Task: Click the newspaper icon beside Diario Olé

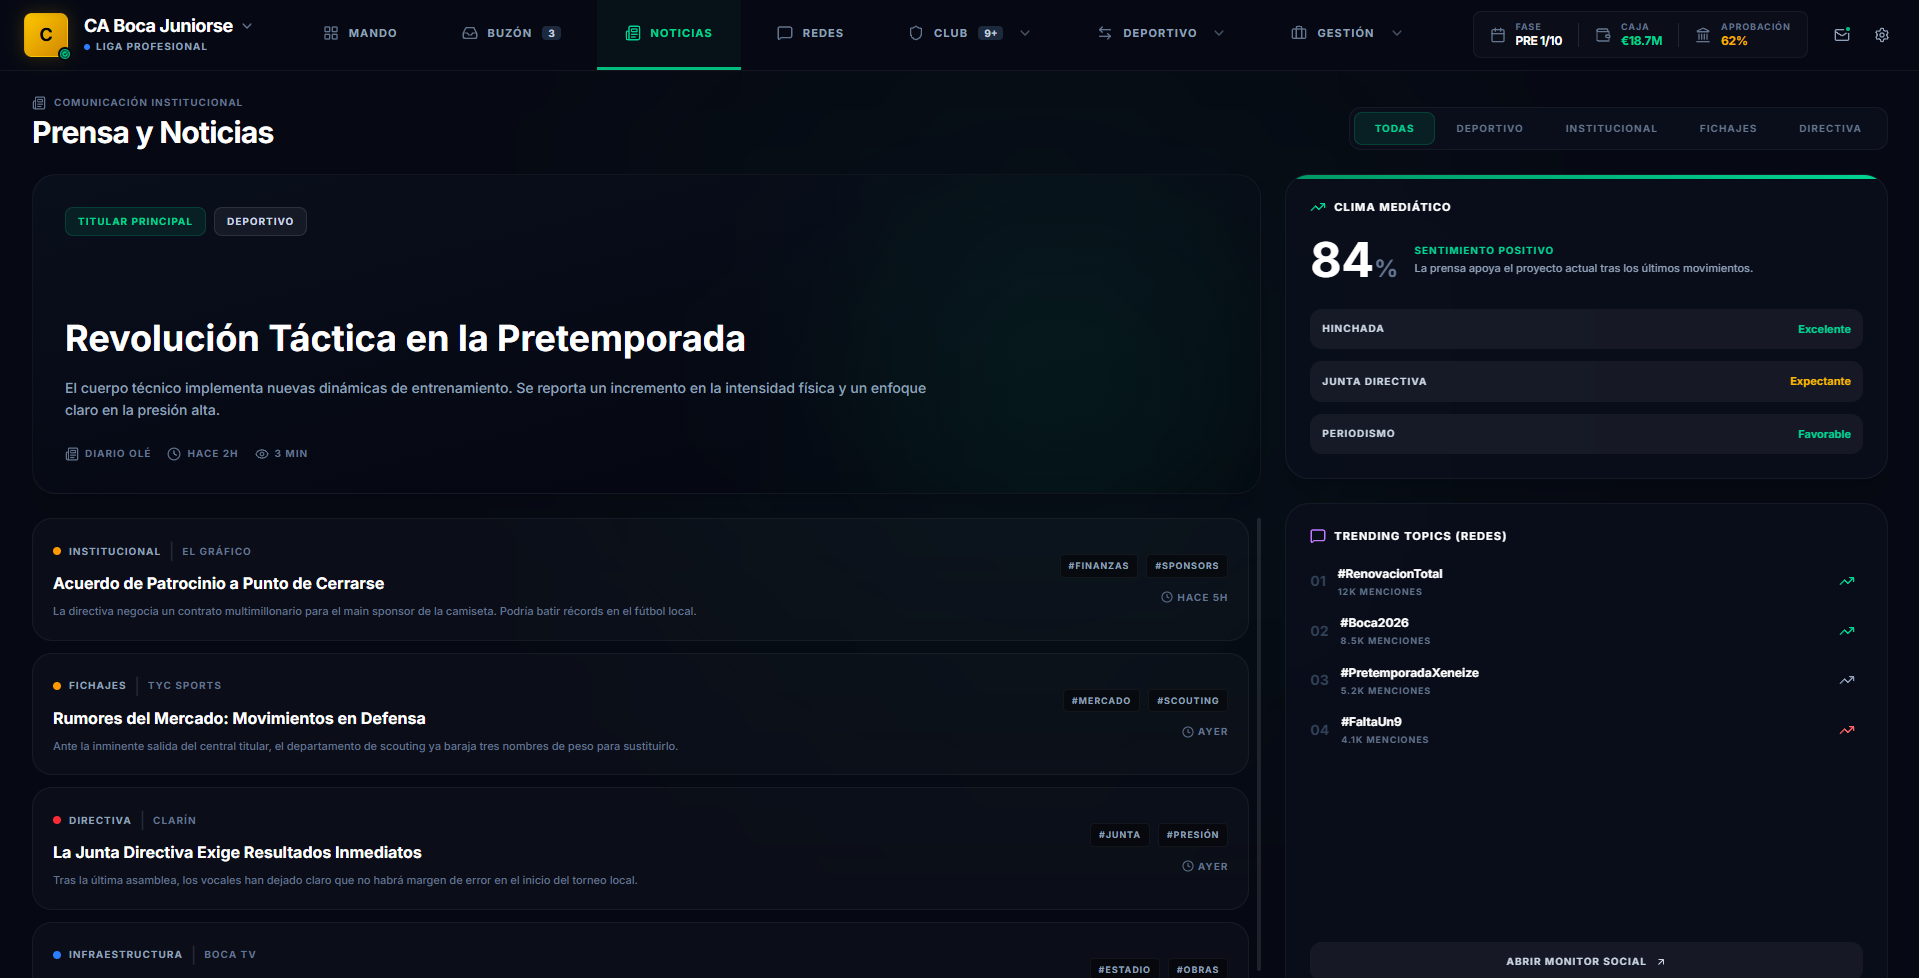Action: point(72,454)
